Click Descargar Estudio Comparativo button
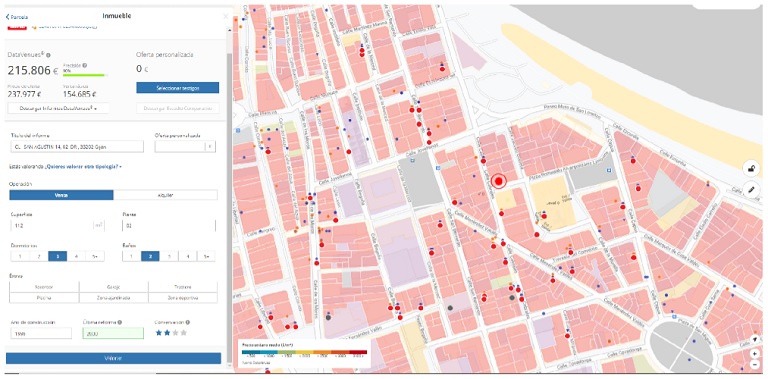The width and height of the screenshot is (768, 379). point(177,108)
